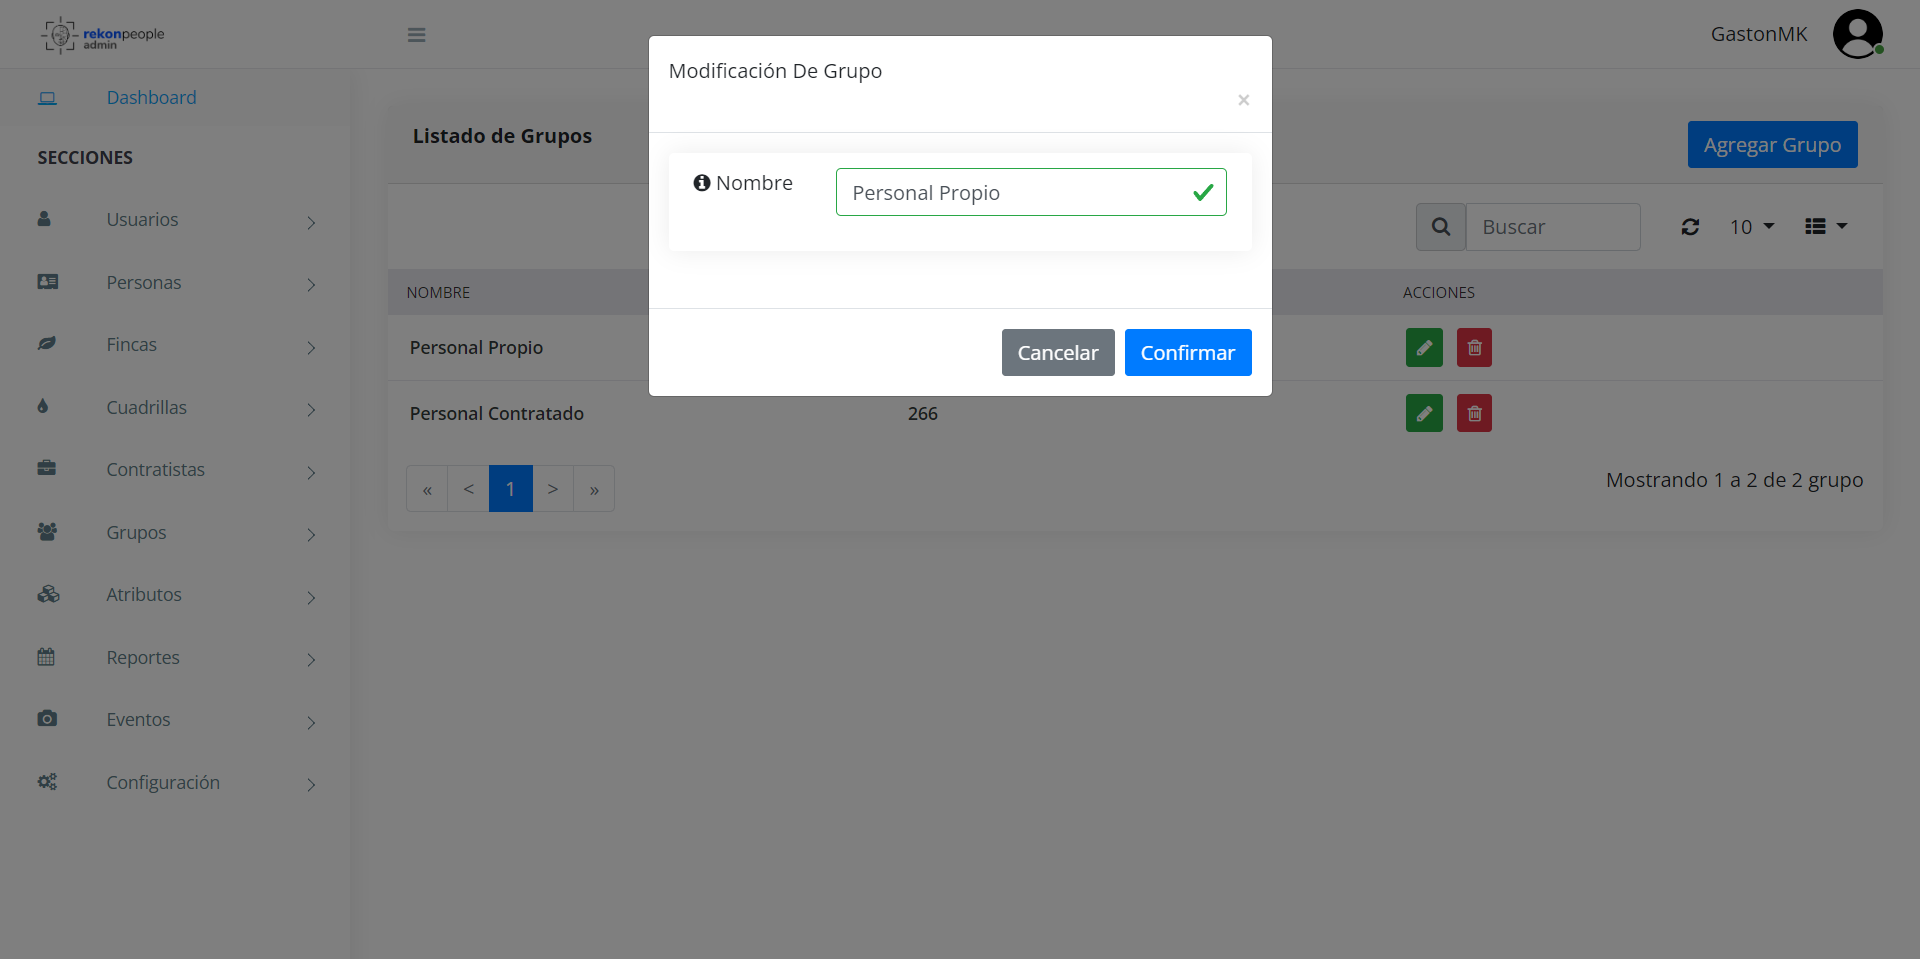This screenshot has width=1920, height=959.
Task: Go to first page of groups
Action: pyautogui.click(x=427, y=489)
